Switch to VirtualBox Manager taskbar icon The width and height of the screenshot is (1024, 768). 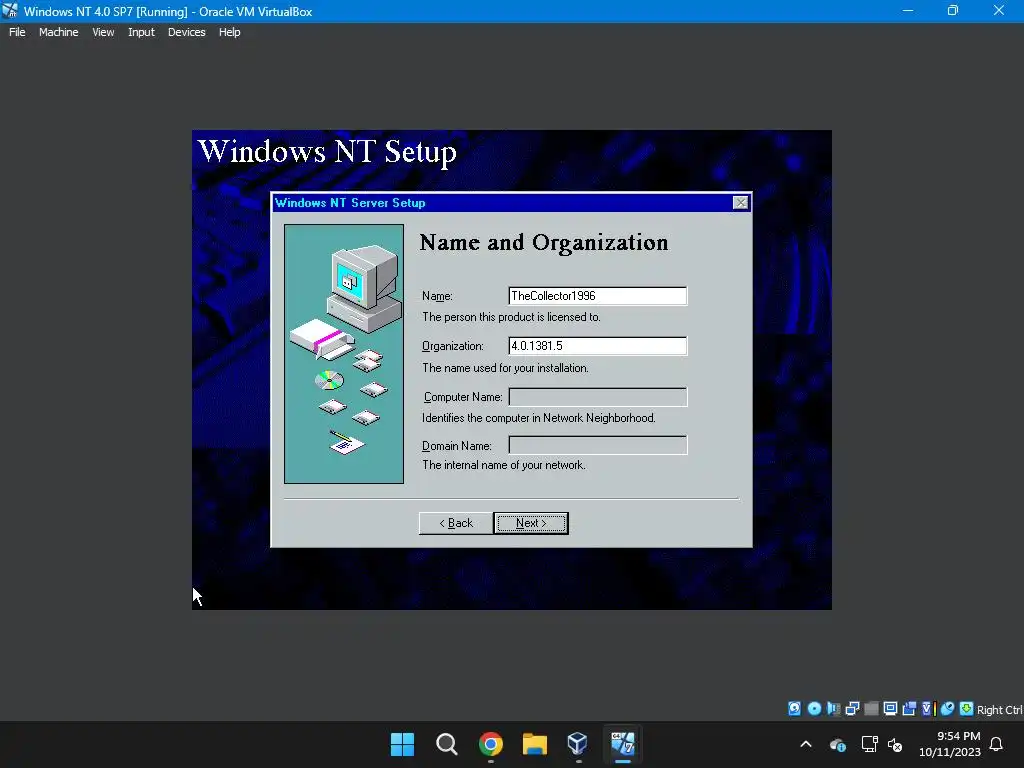point(578,744)
